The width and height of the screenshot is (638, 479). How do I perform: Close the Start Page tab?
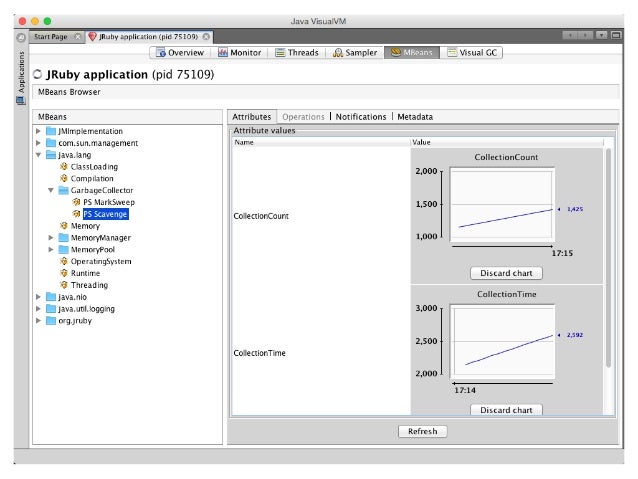click(78, 36)
